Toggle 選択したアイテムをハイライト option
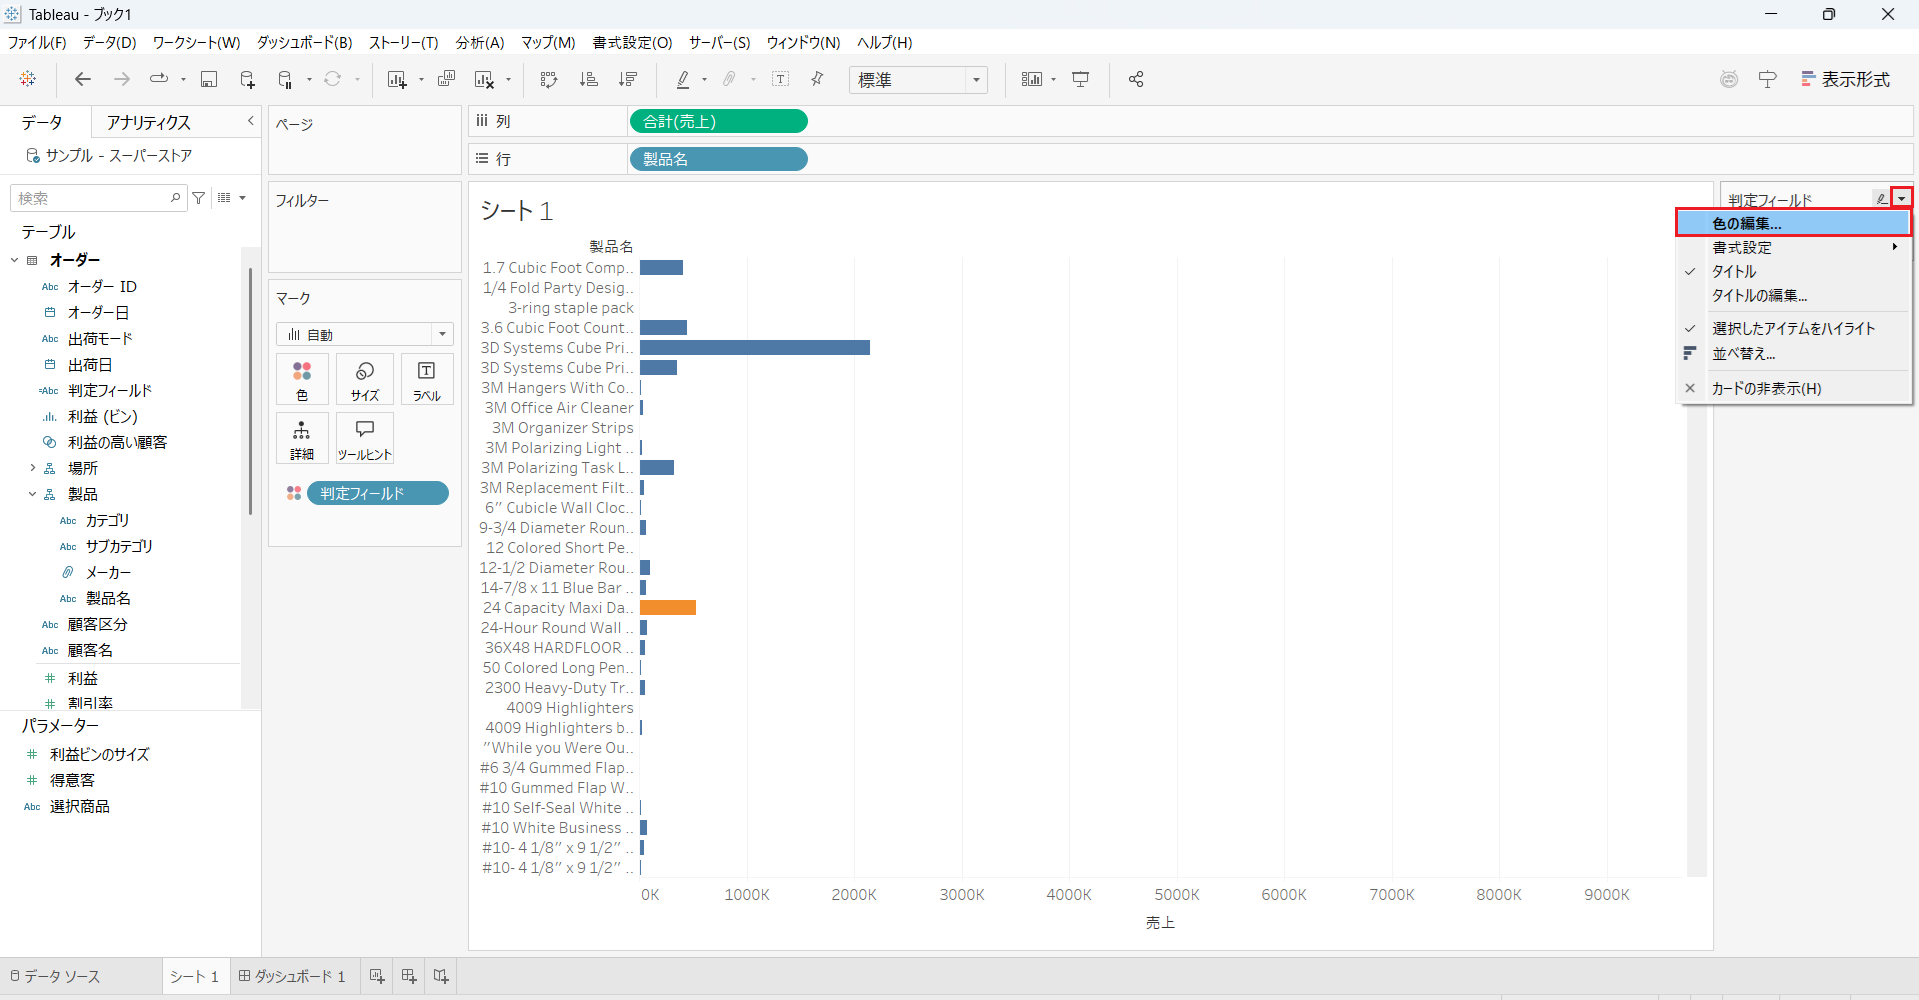This screenshot has height=1000, width=1919. tap(1793, 329)
